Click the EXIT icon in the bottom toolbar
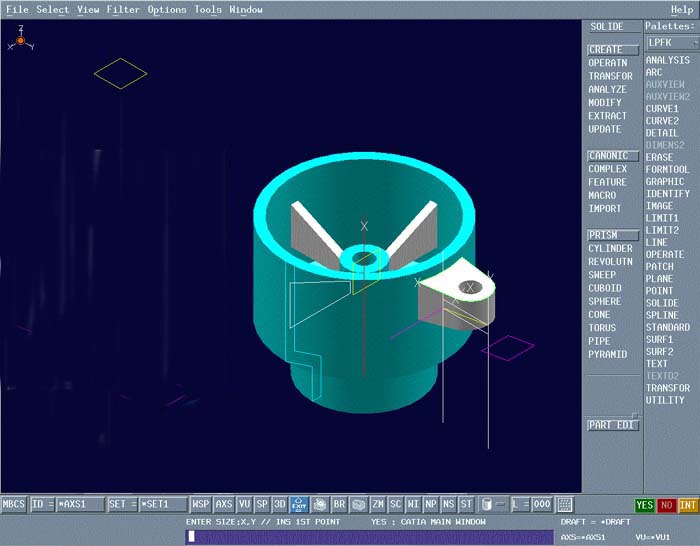 click(x=299, y=505)
